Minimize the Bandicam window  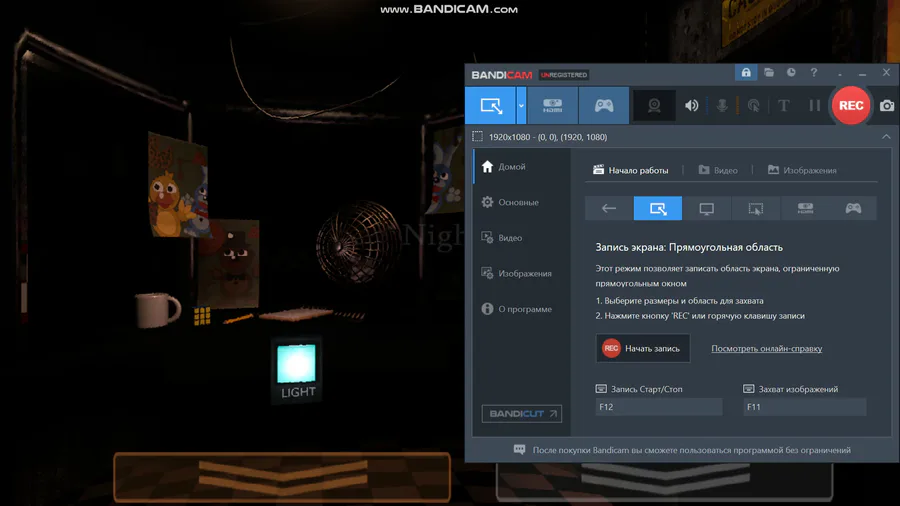[862, 73]
